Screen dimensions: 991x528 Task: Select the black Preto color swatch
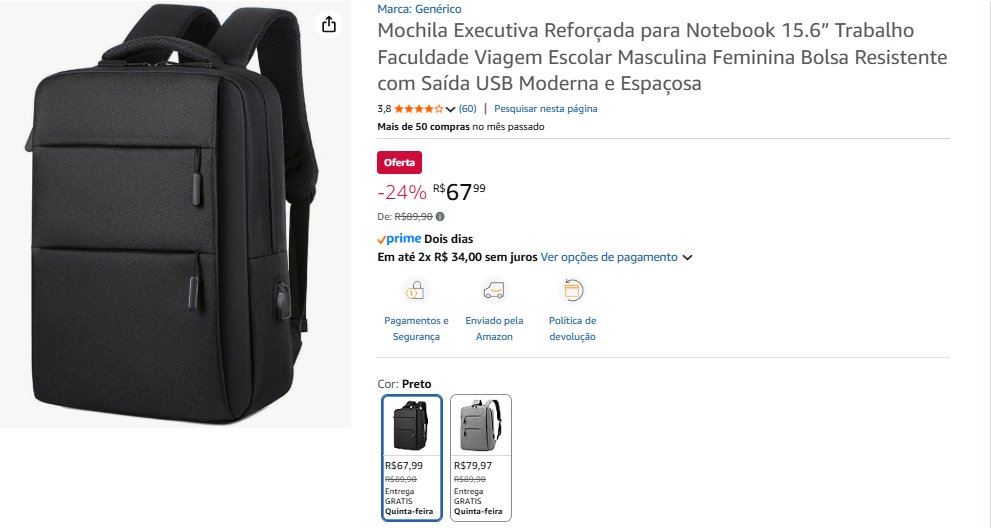pos(412,458)
